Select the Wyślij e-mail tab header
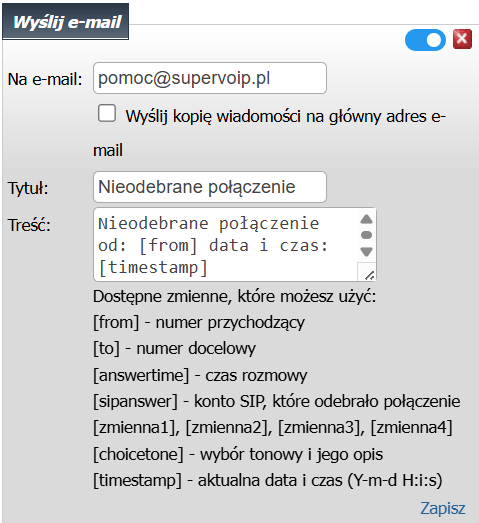The width and height of the screenshot is (479, 523). tap(66, 22)
